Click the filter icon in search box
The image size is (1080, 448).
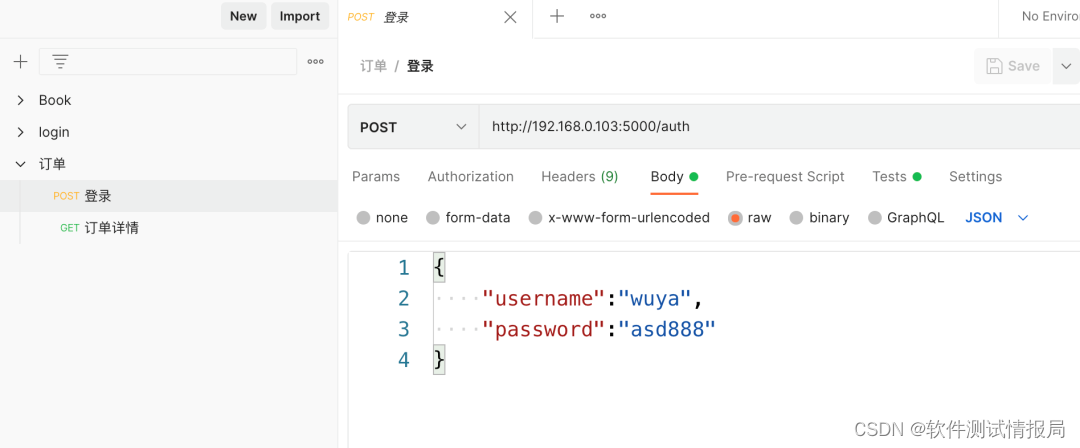click(61, 62)
